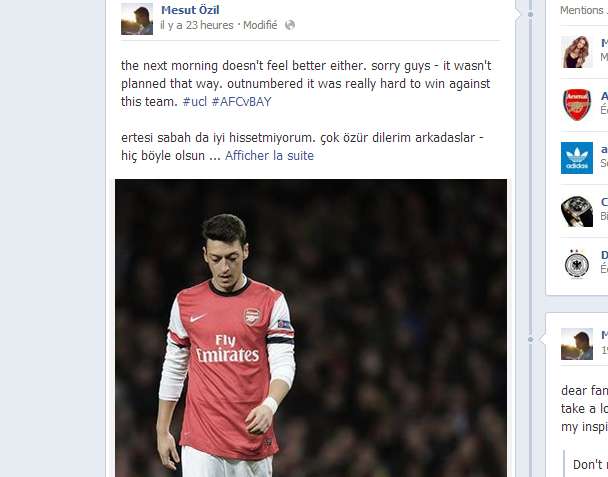Click timeline dot beside the lower right post
608x477 pixels.
click(x=543, y=340)
